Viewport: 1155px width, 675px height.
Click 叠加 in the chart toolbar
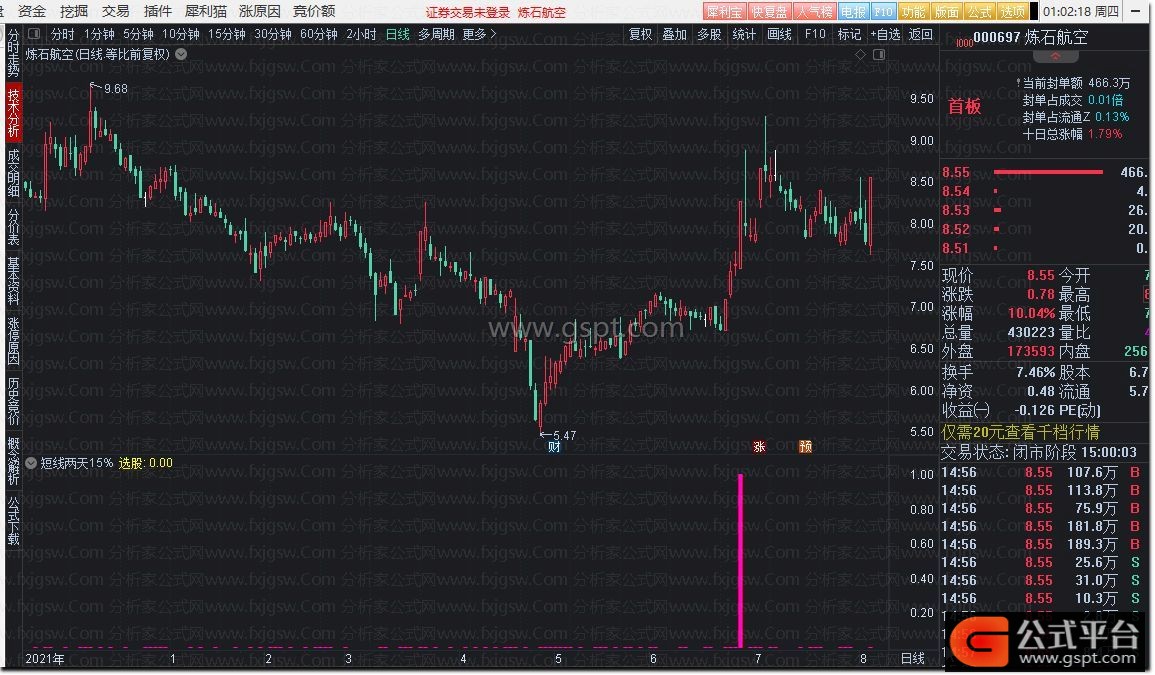click(674, 34)
